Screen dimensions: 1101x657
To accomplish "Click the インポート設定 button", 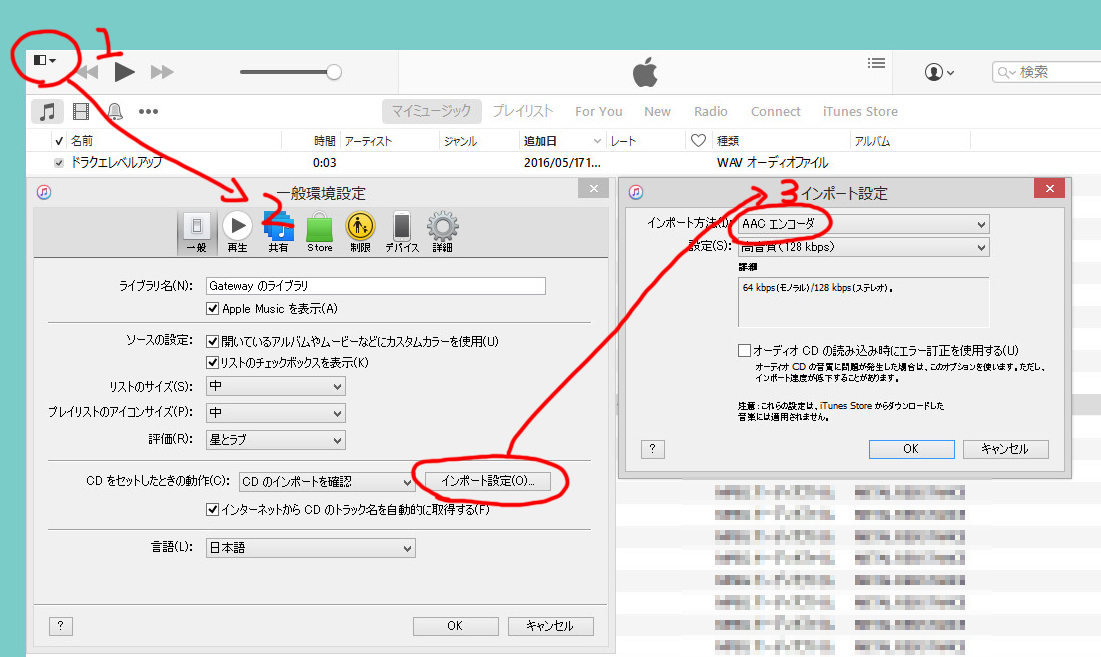I will tap(488, 481).
